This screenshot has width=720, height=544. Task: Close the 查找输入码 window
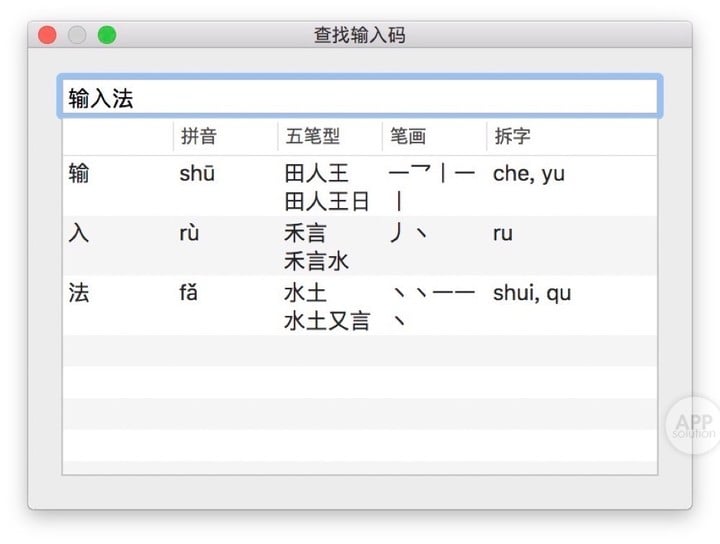[x=47, y=35]
